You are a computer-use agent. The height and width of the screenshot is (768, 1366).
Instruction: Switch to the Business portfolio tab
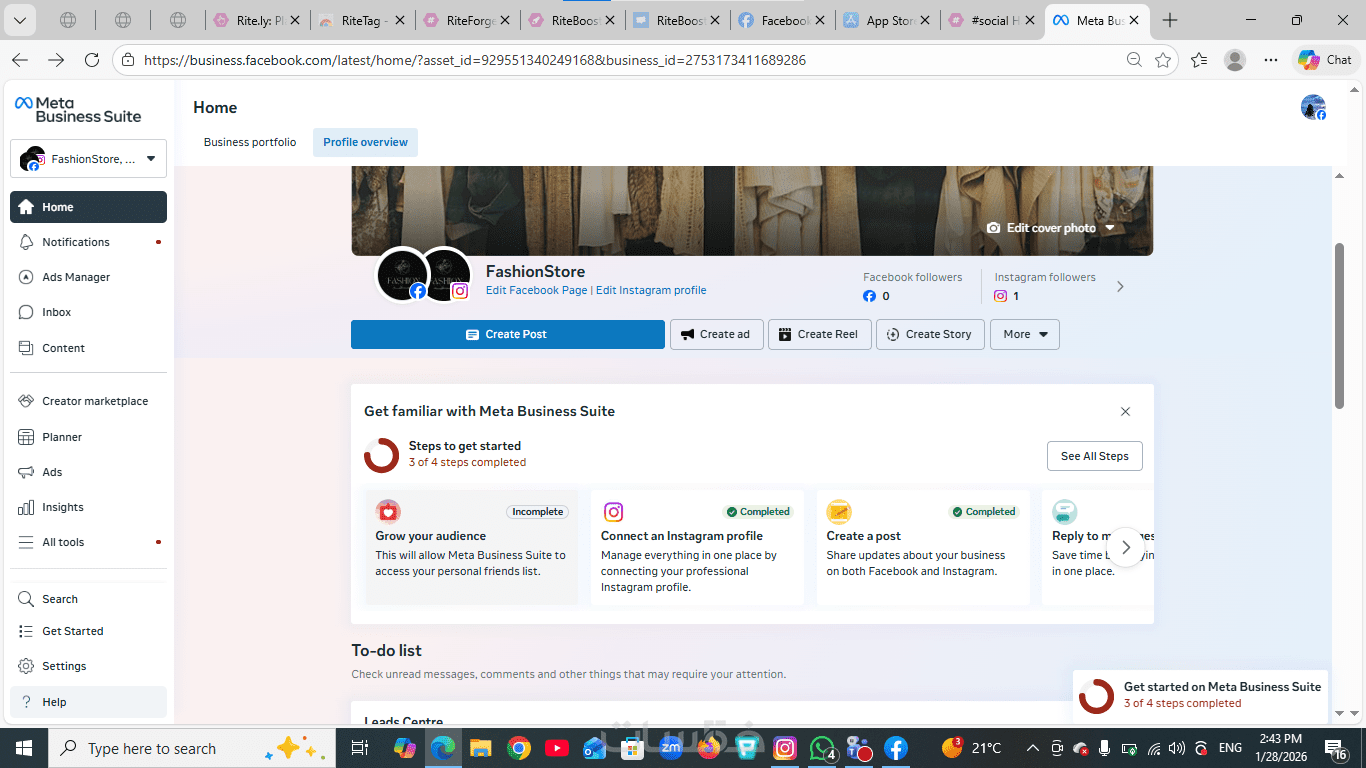click(250, 142)
